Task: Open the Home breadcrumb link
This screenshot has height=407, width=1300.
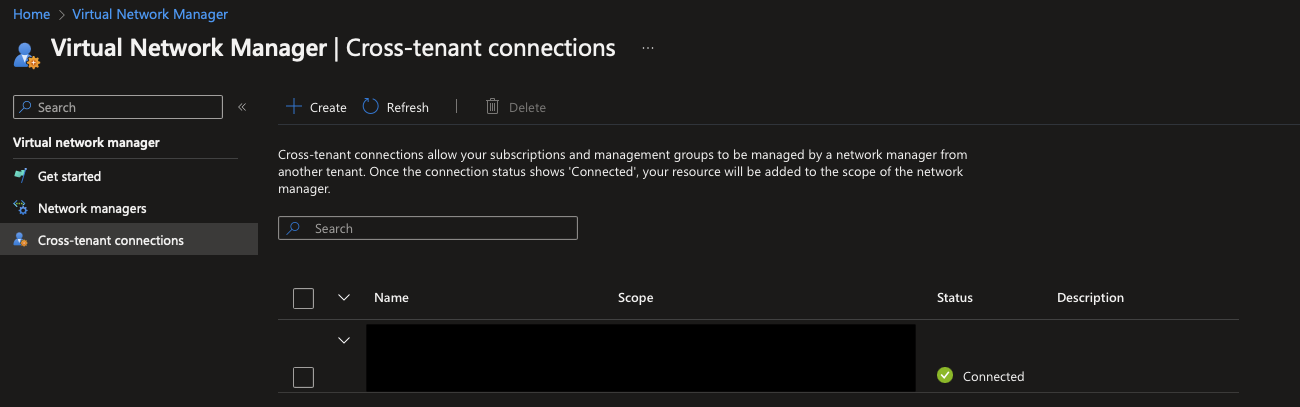Action: (x=31, y=14)
